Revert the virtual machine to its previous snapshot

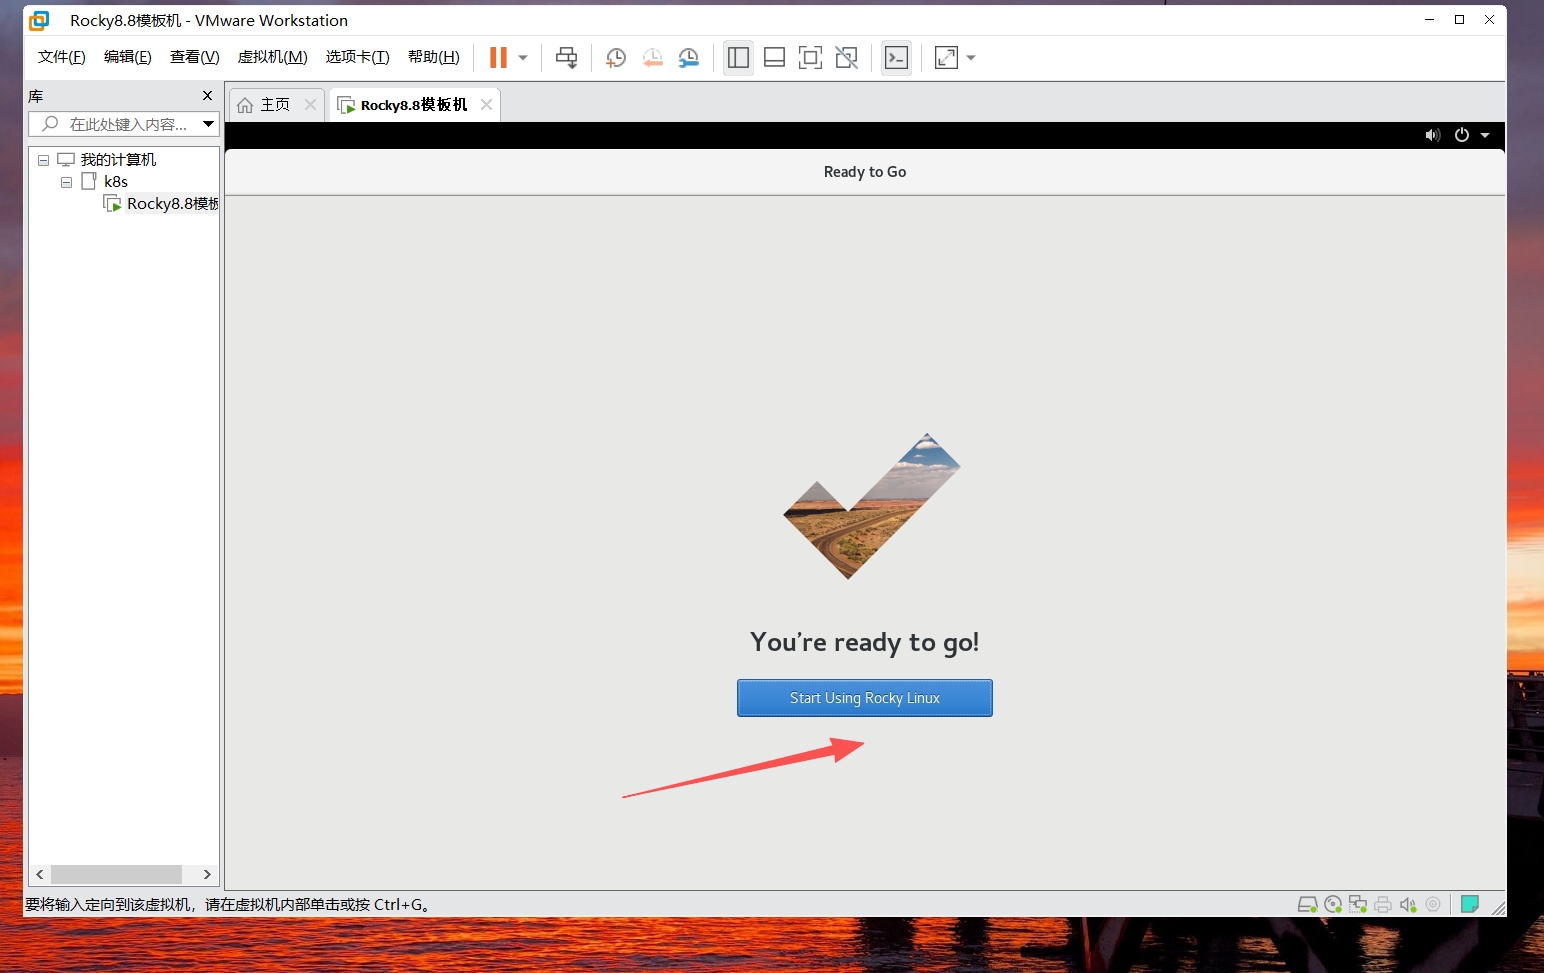(x=652, y=58)
